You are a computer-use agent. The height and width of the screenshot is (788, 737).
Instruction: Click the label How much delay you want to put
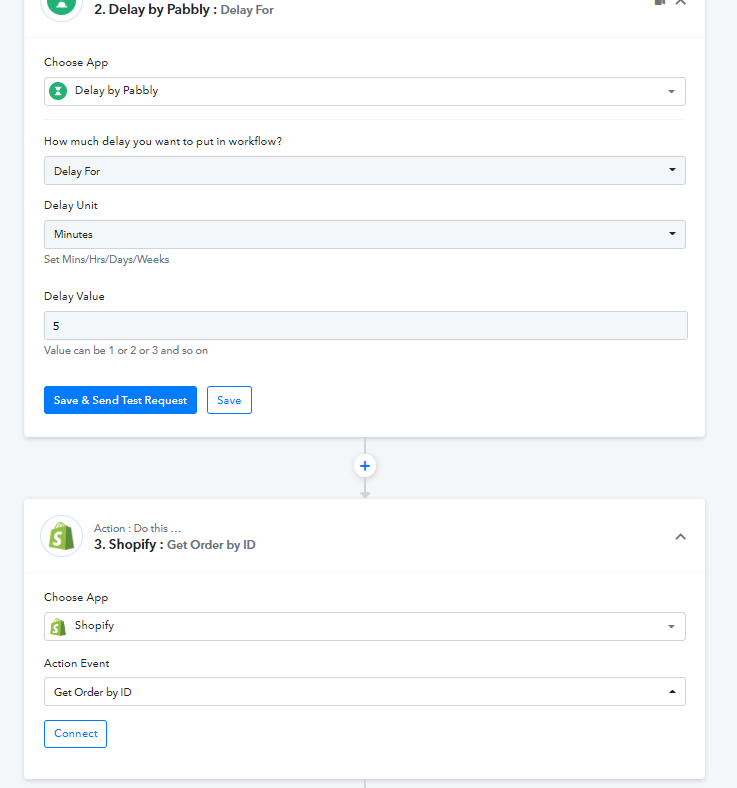(163, 141)
